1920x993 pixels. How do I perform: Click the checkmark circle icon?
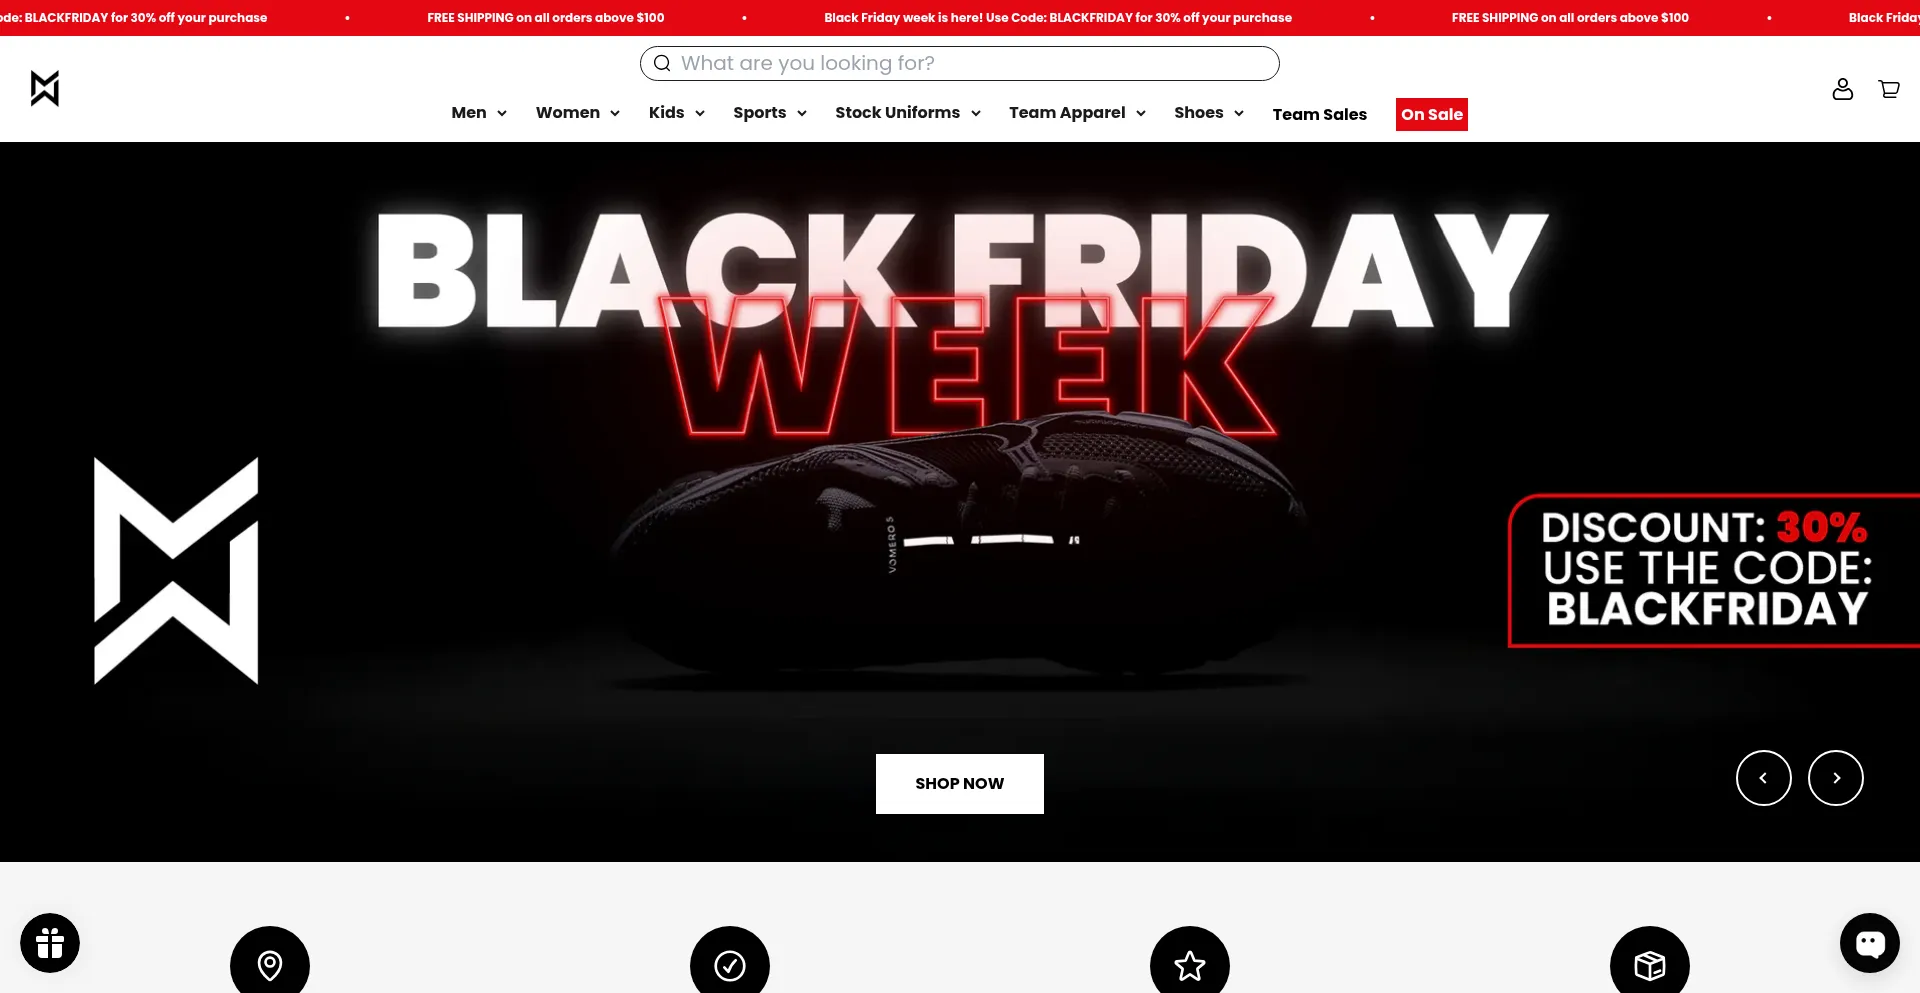coord(730,964)
